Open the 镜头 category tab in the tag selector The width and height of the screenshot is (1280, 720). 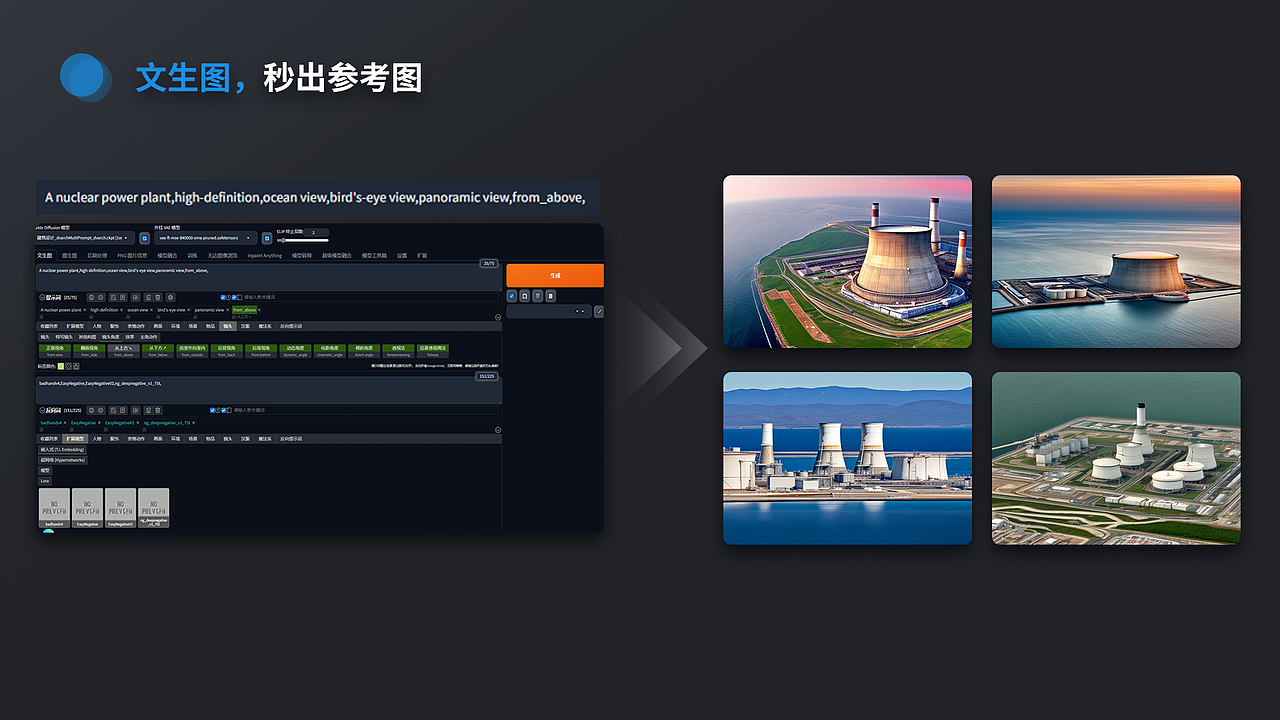click(x=226, y=326)
